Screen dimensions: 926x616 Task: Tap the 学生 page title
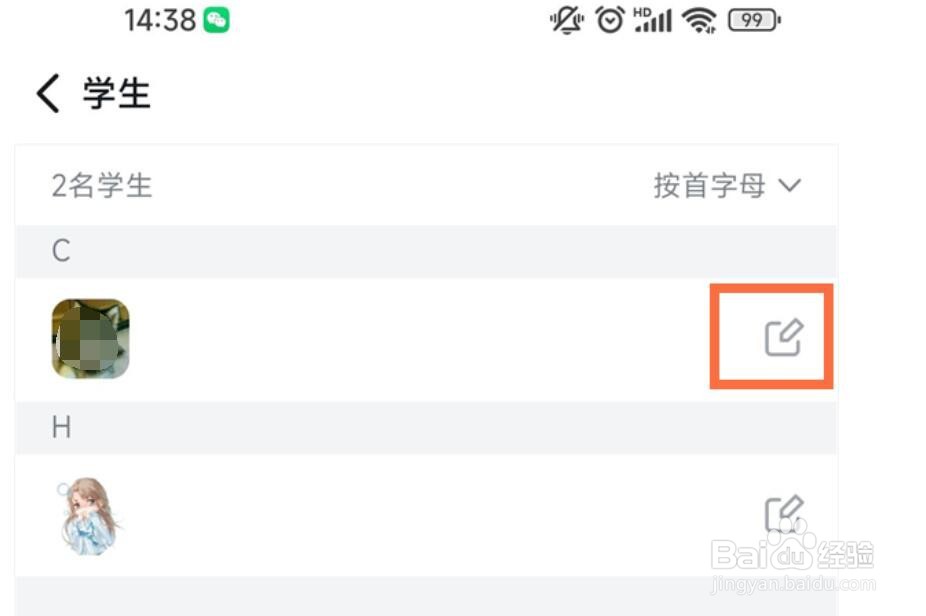click(116, 93)
